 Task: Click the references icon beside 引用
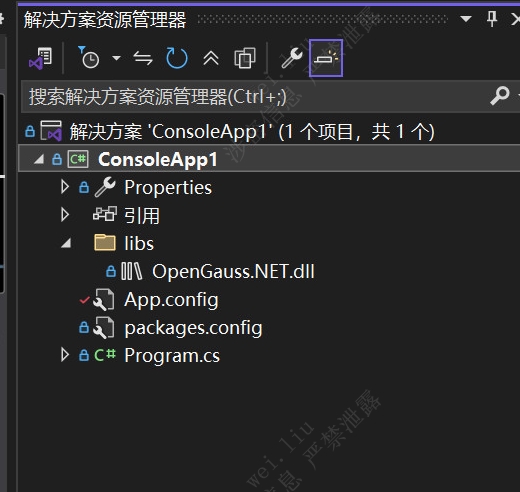coord(105,214)
